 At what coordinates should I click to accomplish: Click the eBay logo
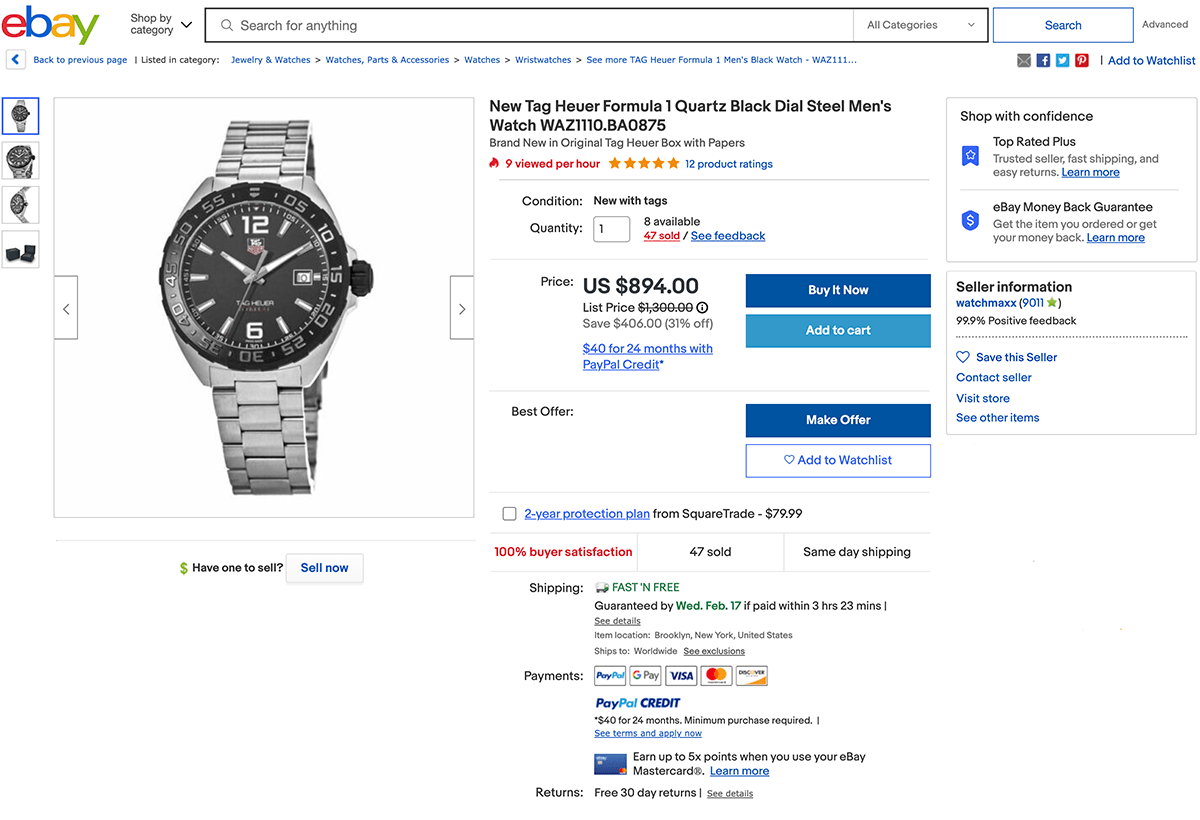(x=48, y=25)
